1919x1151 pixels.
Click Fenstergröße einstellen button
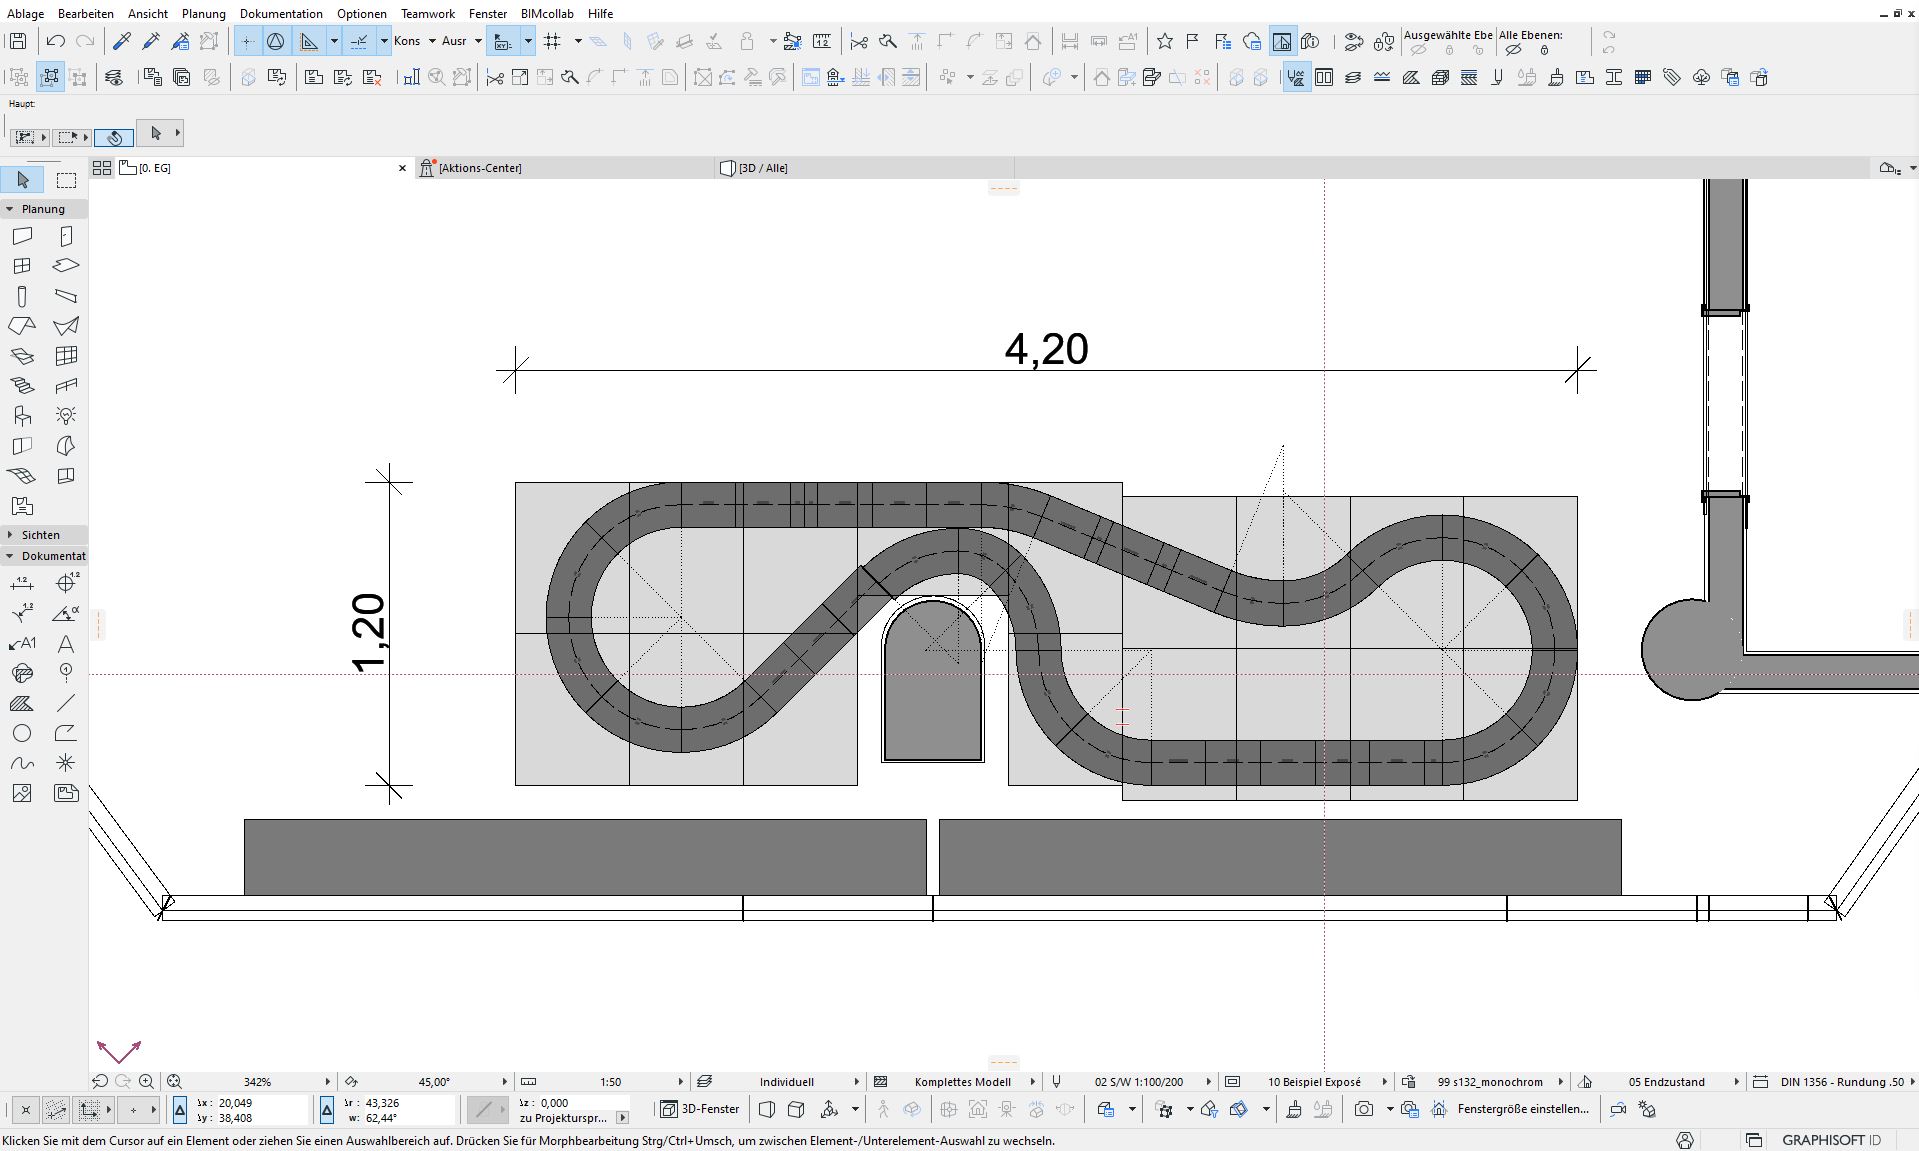click(1522, 1109)
